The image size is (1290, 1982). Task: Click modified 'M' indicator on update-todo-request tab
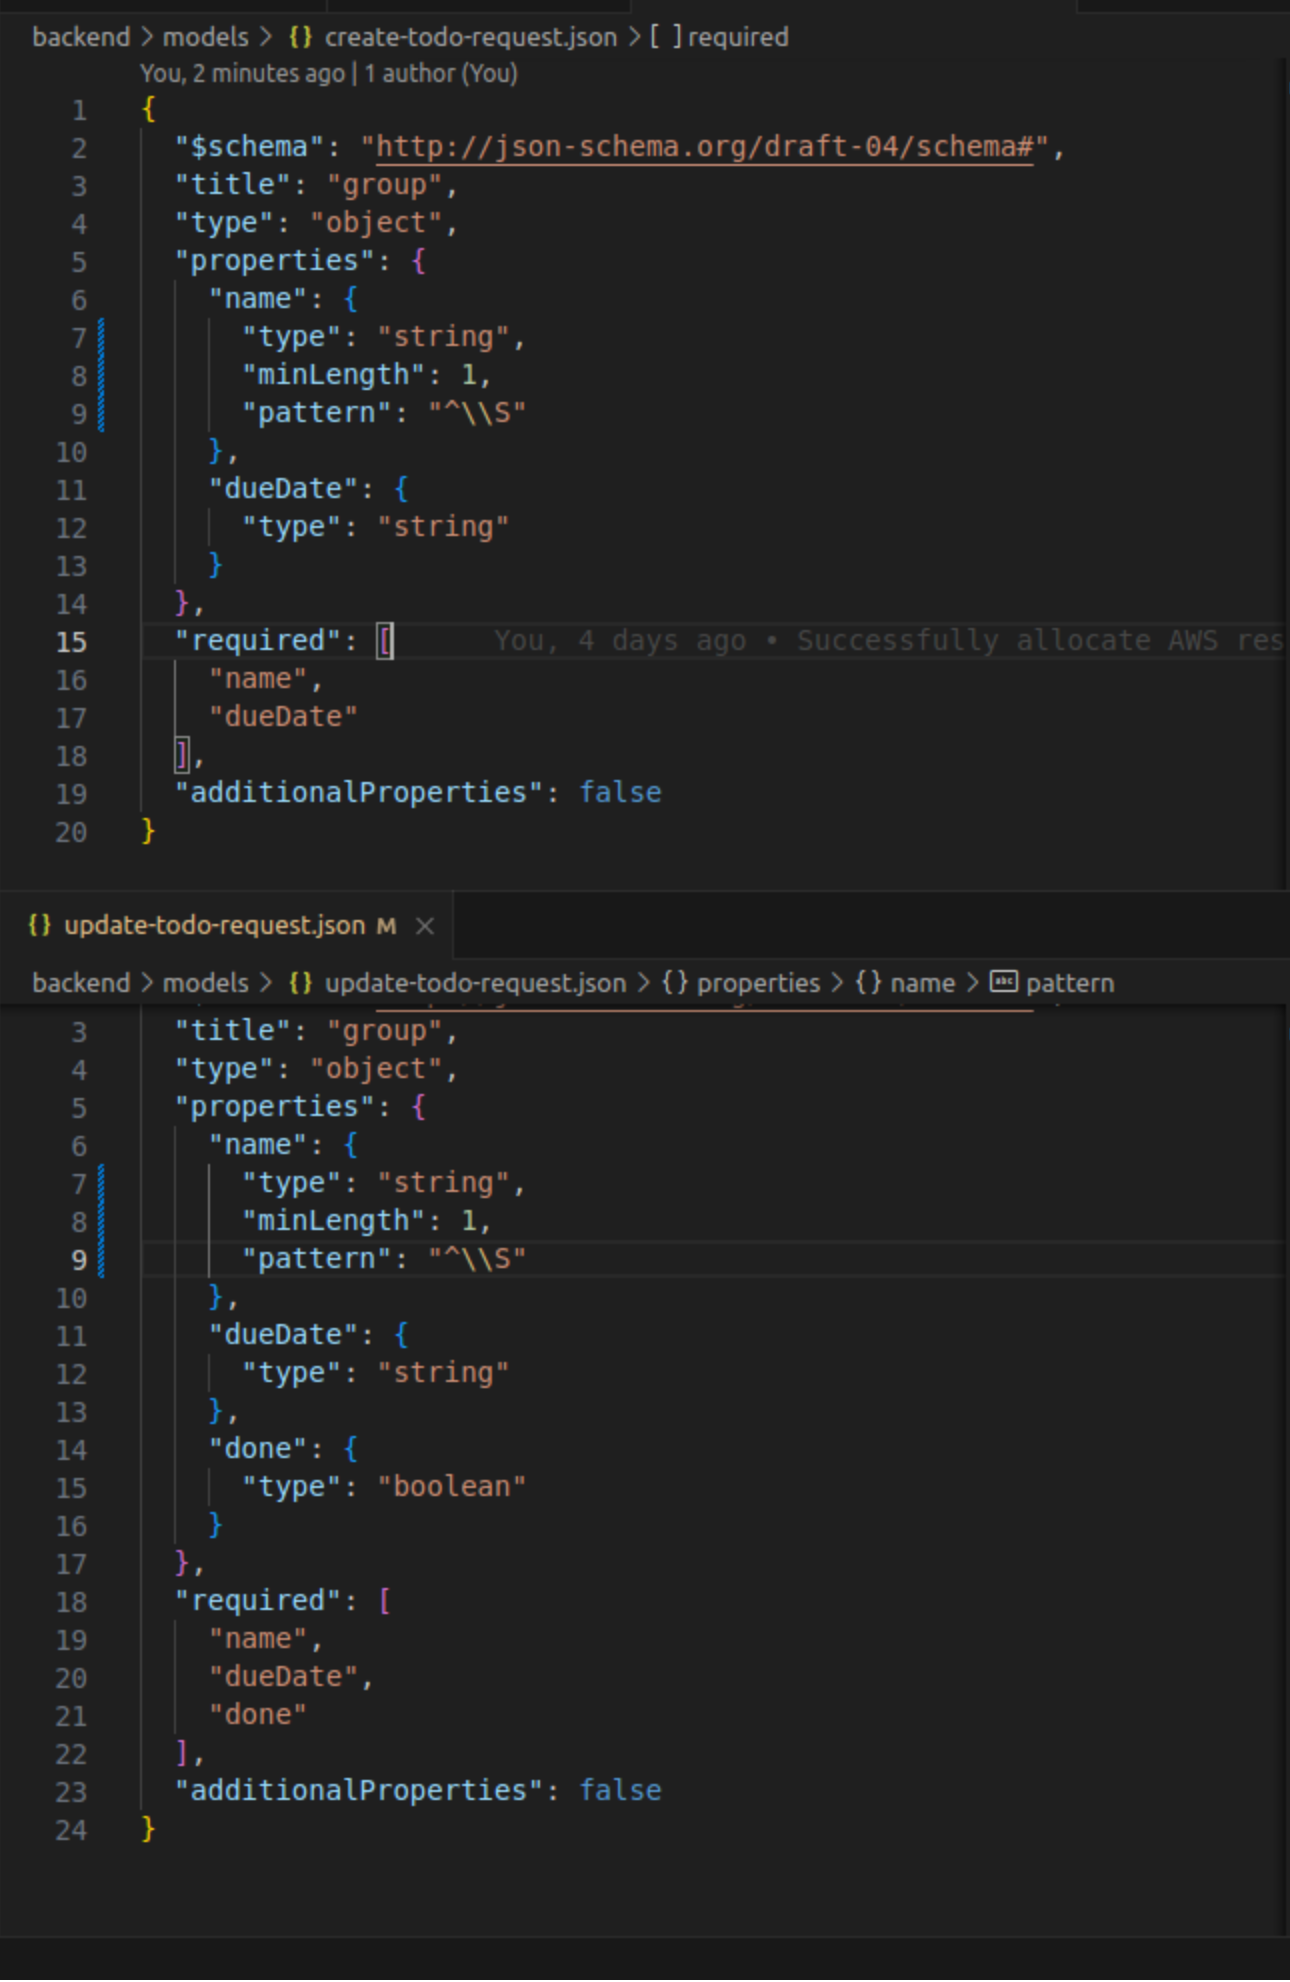387,926
